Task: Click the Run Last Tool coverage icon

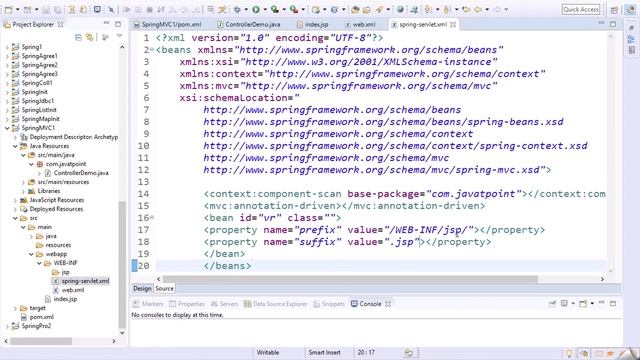Action: point(275,9)
